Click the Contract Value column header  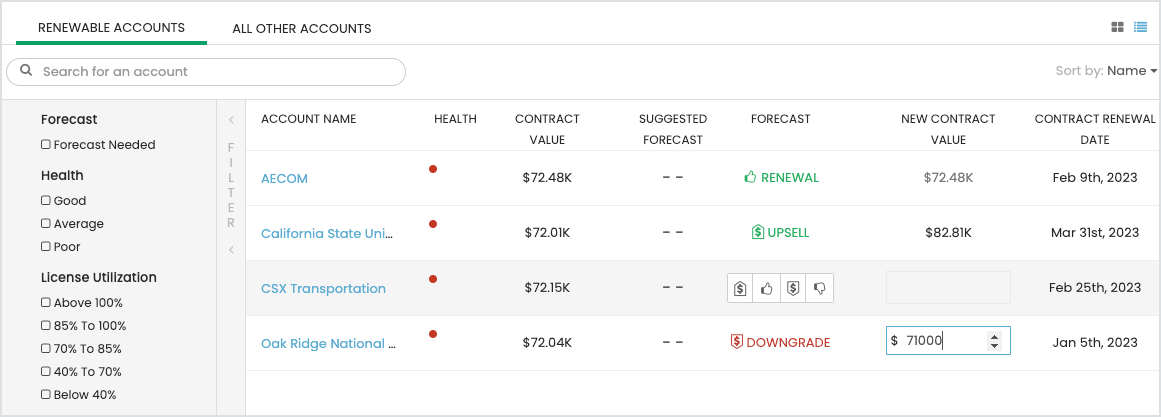coord(547,129)
